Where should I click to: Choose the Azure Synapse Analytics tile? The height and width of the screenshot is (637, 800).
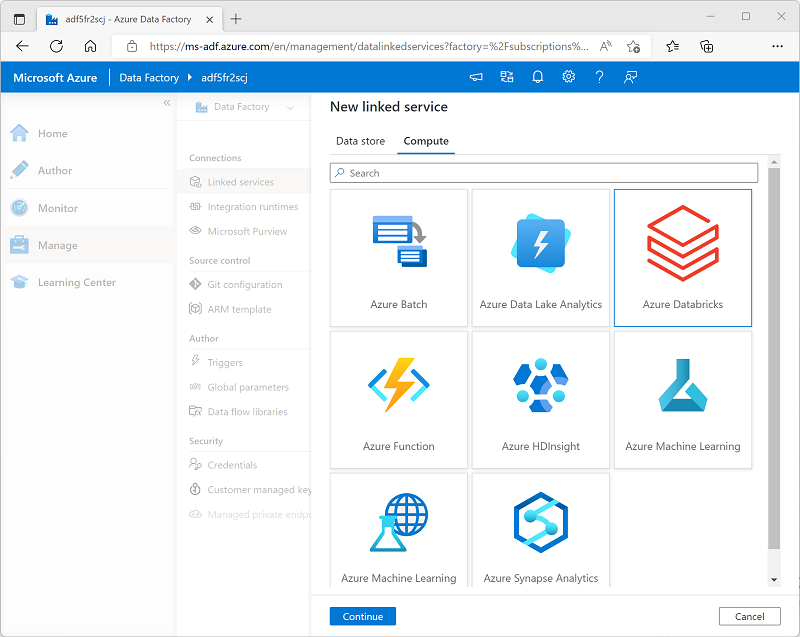coord(540,530)
